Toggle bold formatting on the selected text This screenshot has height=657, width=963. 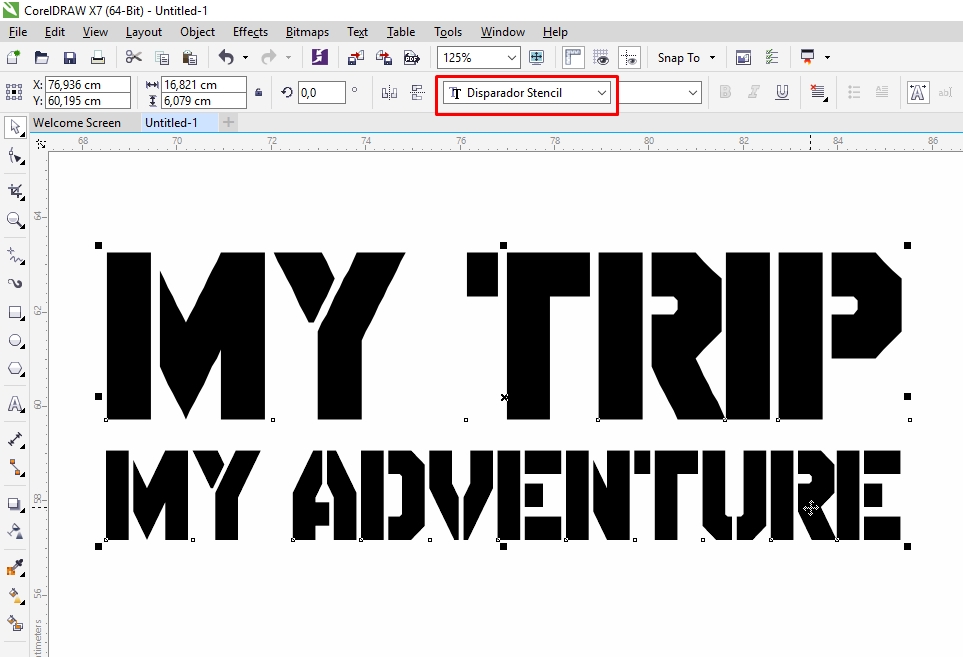click(723, 92)
